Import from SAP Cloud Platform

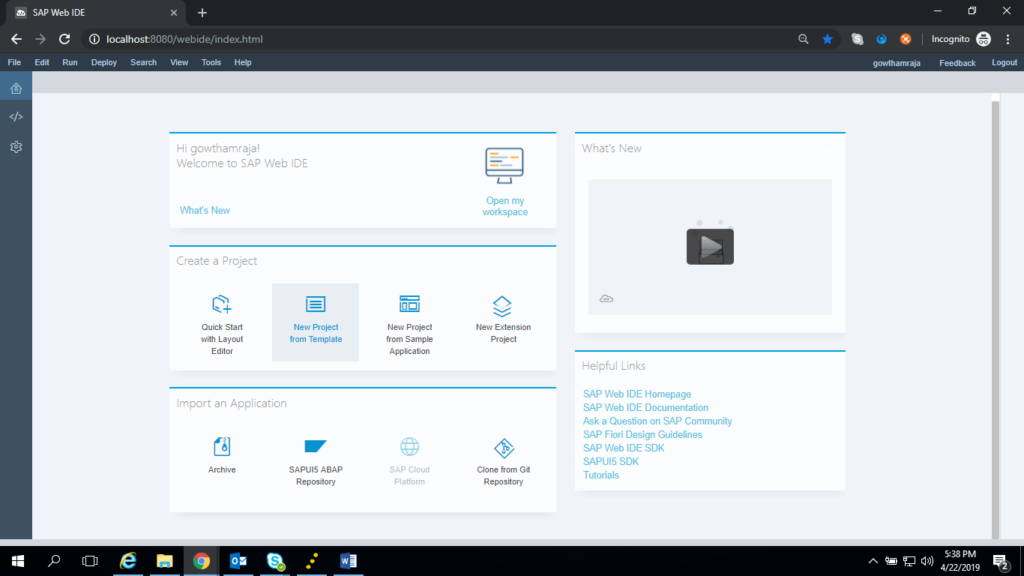409,462
